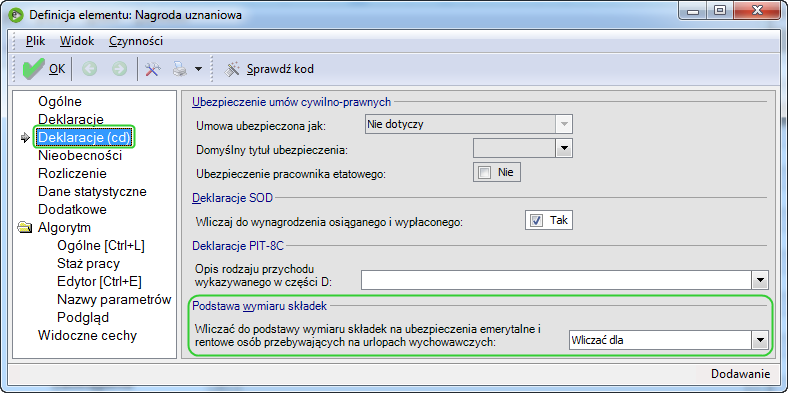Select the Algorytm tree node

pos(64,228)
